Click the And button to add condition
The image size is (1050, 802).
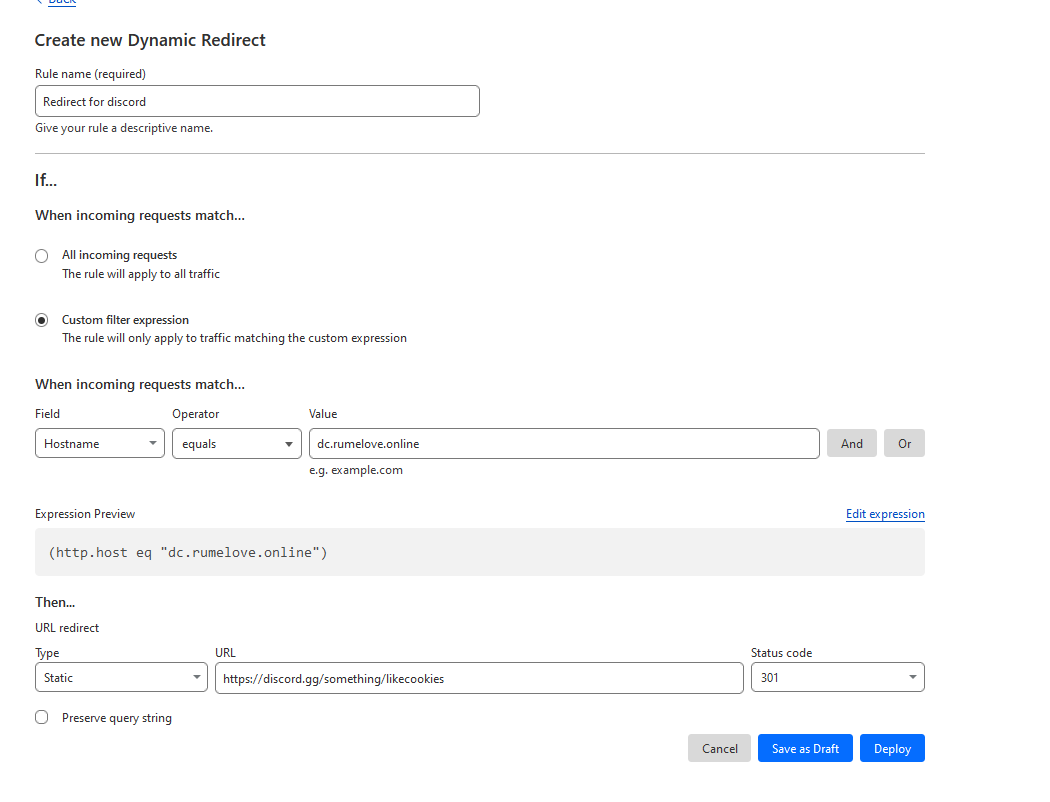(851, 443)
